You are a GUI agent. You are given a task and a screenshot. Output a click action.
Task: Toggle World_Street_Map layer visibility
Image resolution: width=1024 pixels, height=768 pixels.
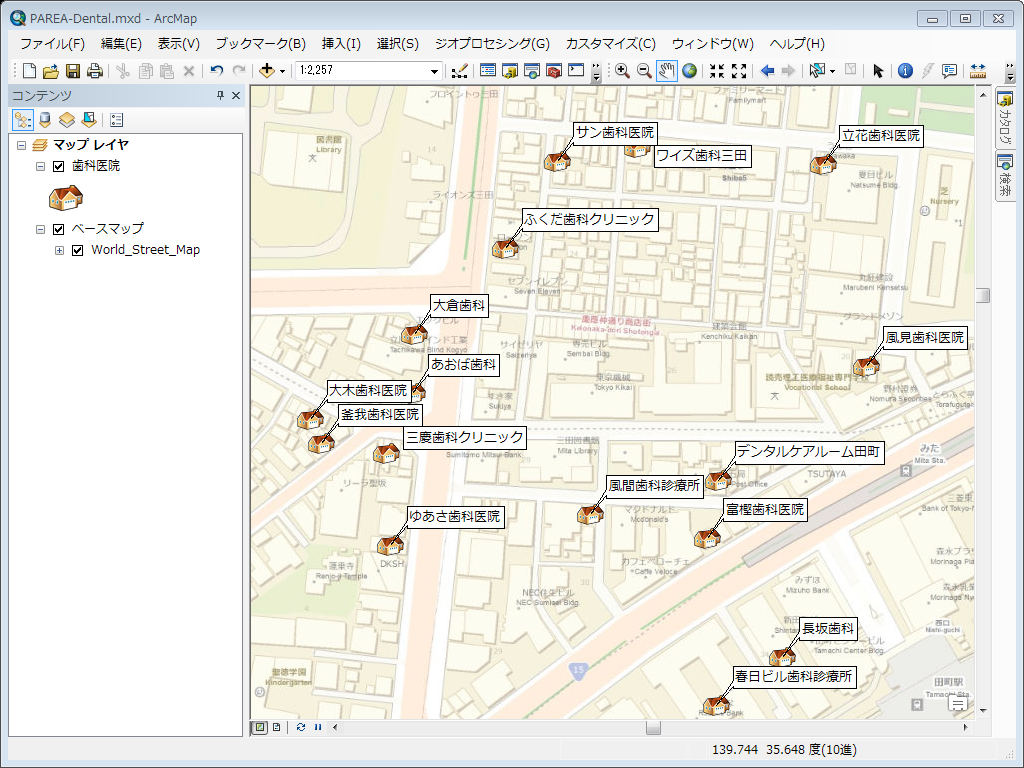77,250
